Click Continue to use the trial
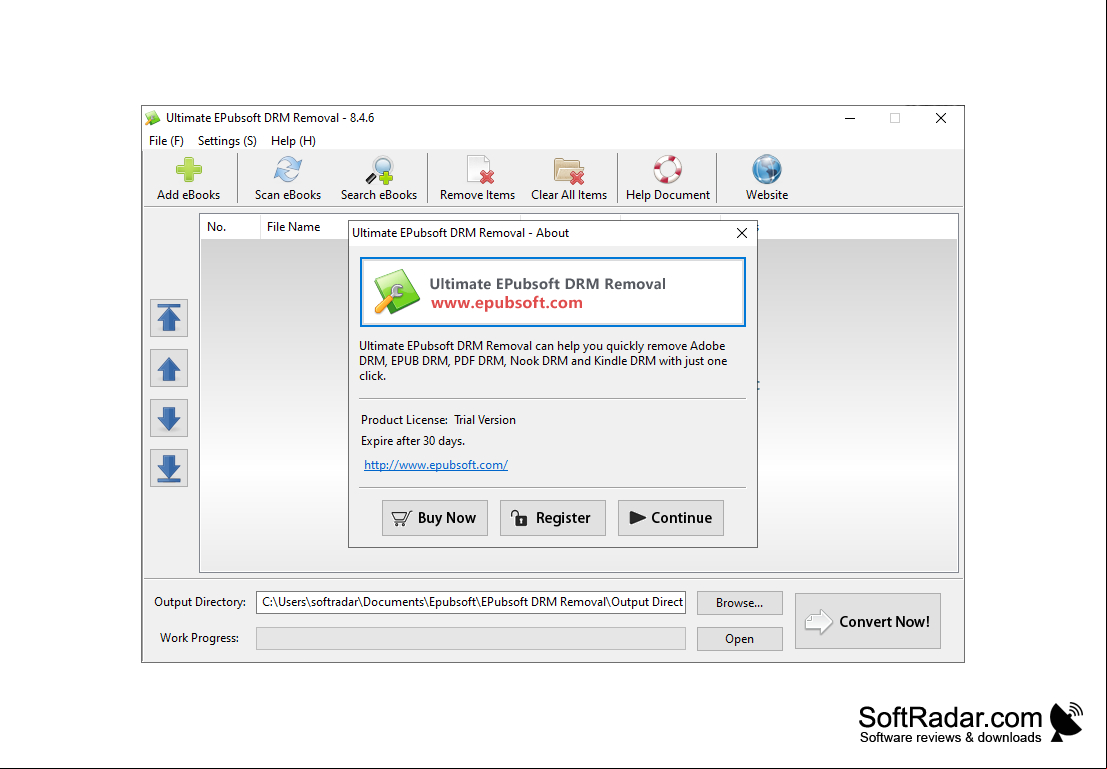Viewport: 1107px width, 769px height. pyautogui.click(x=671, y=518)
